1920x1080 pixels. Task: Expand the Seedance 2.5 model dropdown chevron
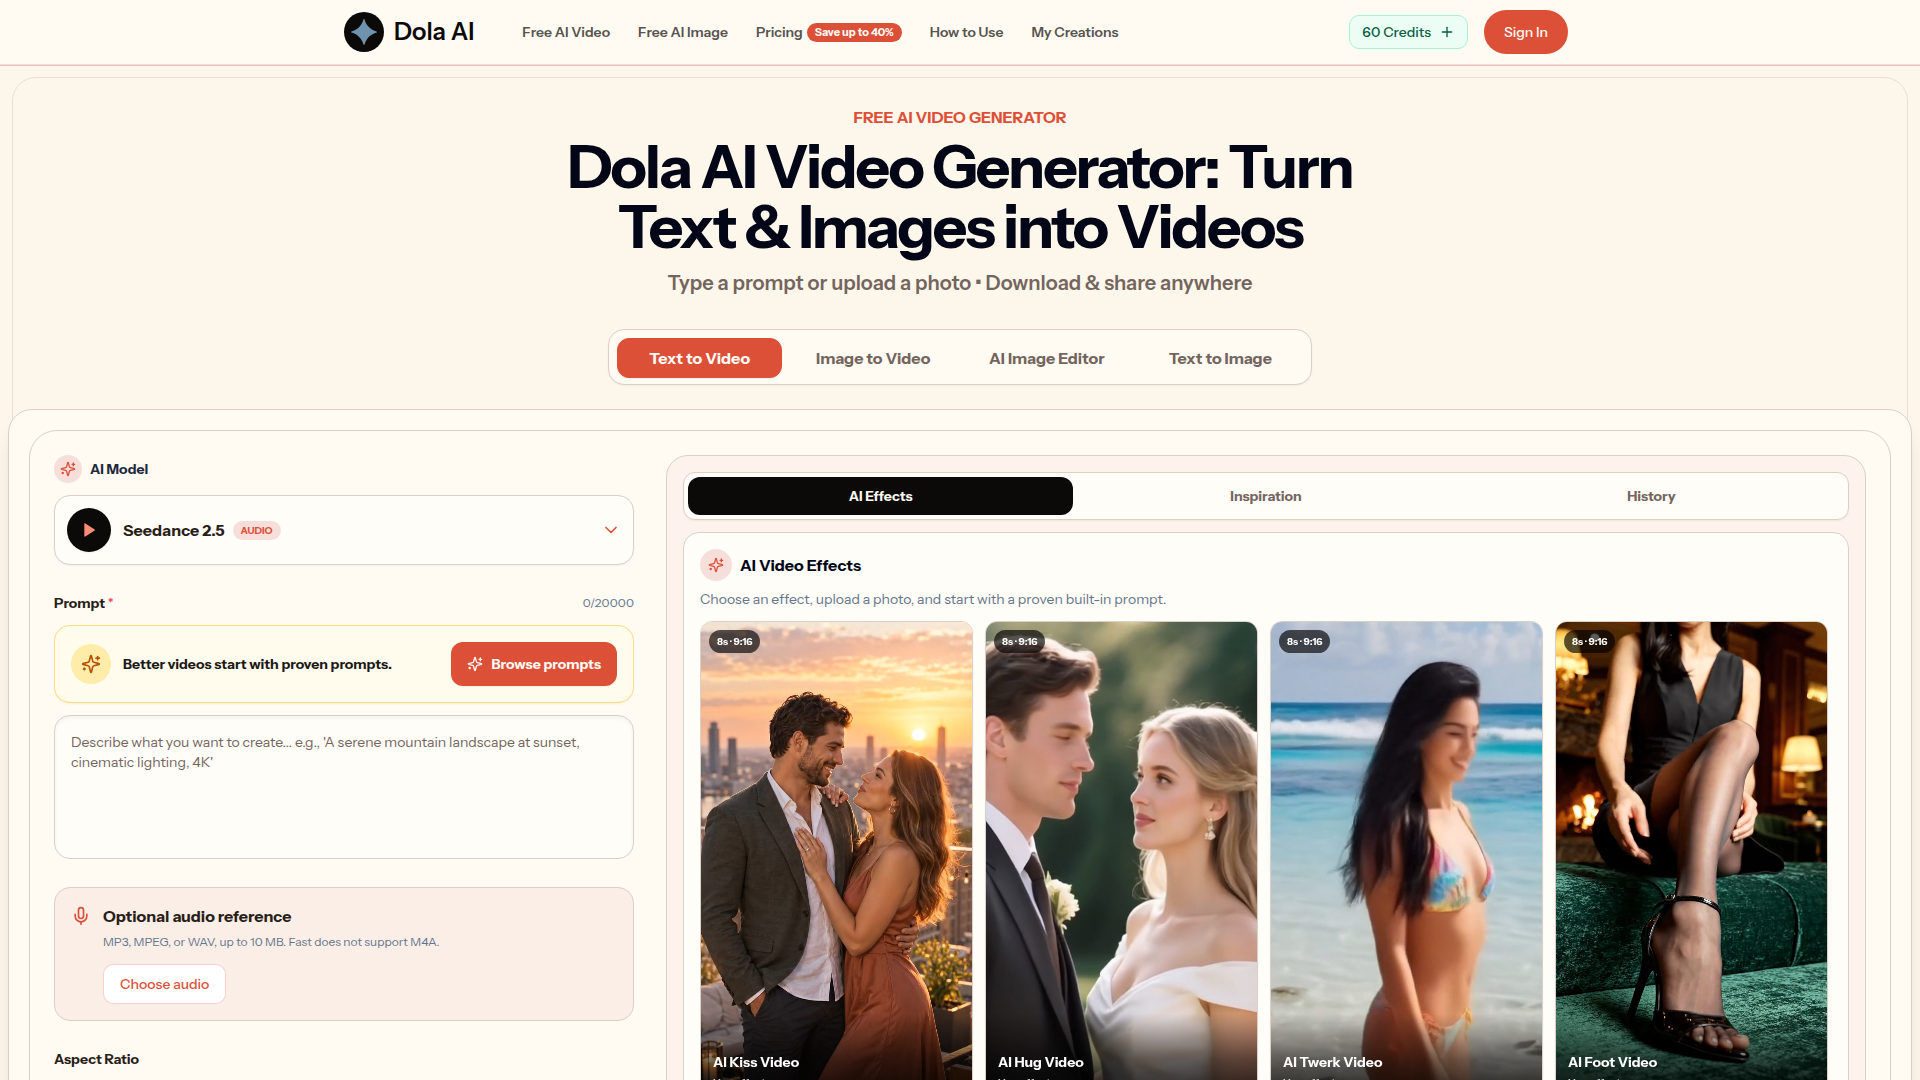611,530
